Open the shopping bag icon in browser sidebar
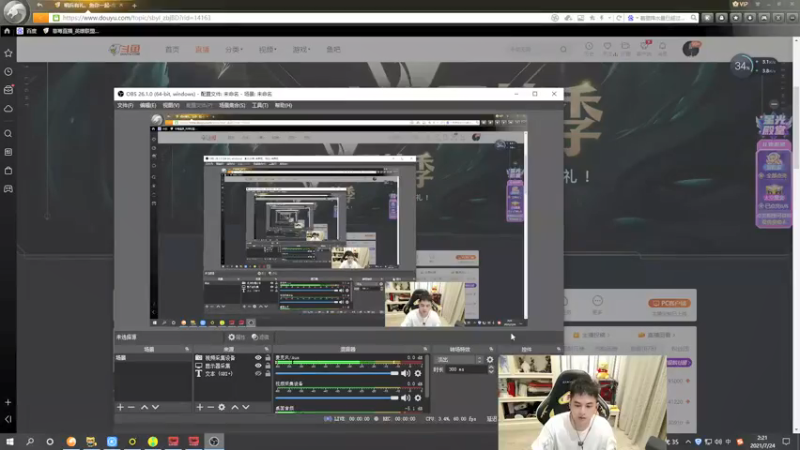 (x=8, y=170)
